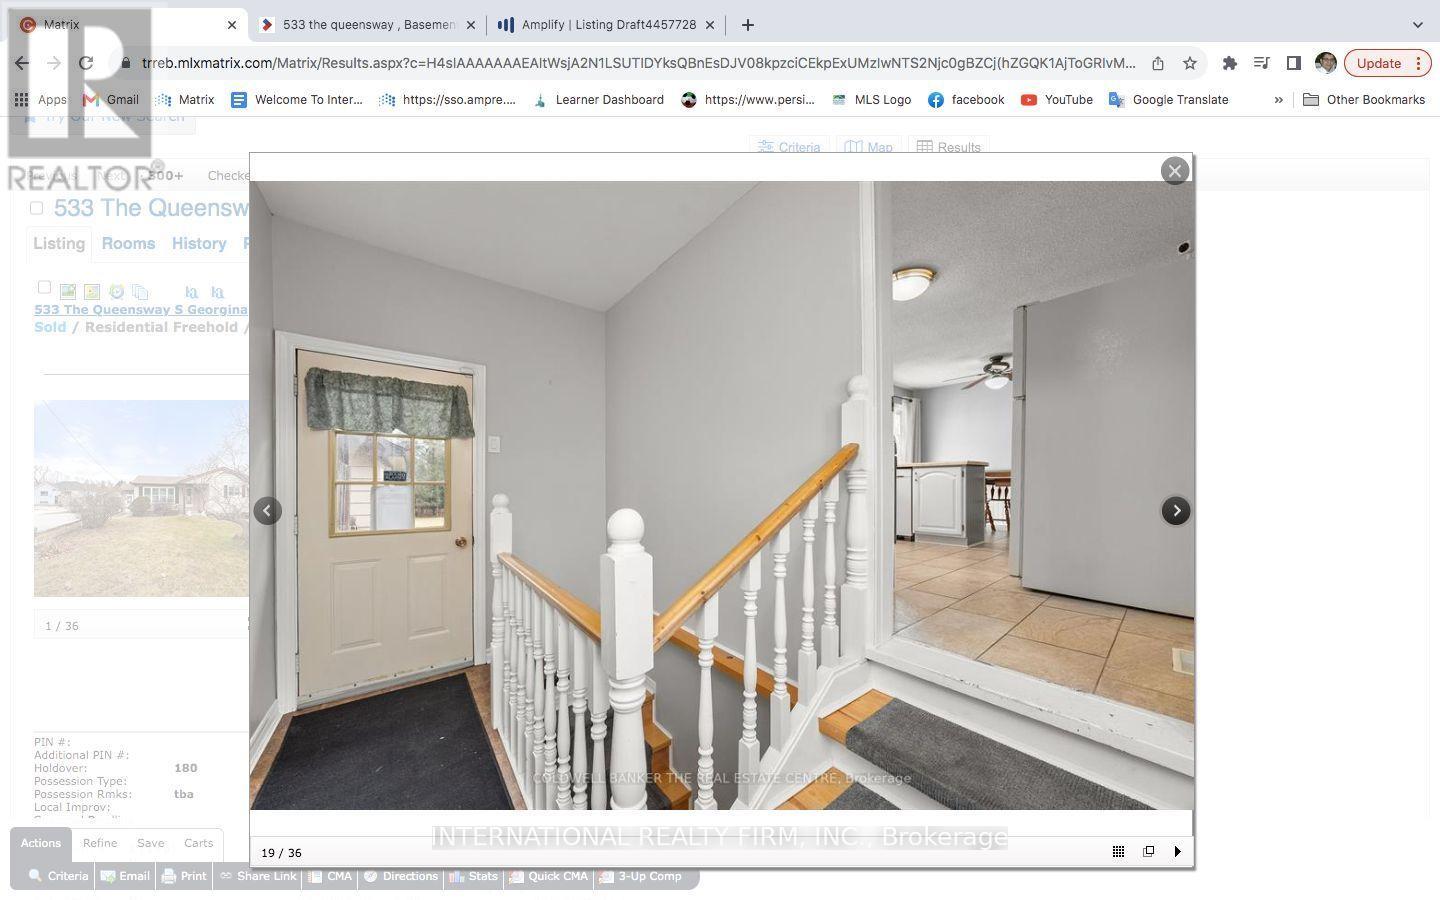
Task: Expand the hidden bookmarks chevron
Action: coord(1278,100)
